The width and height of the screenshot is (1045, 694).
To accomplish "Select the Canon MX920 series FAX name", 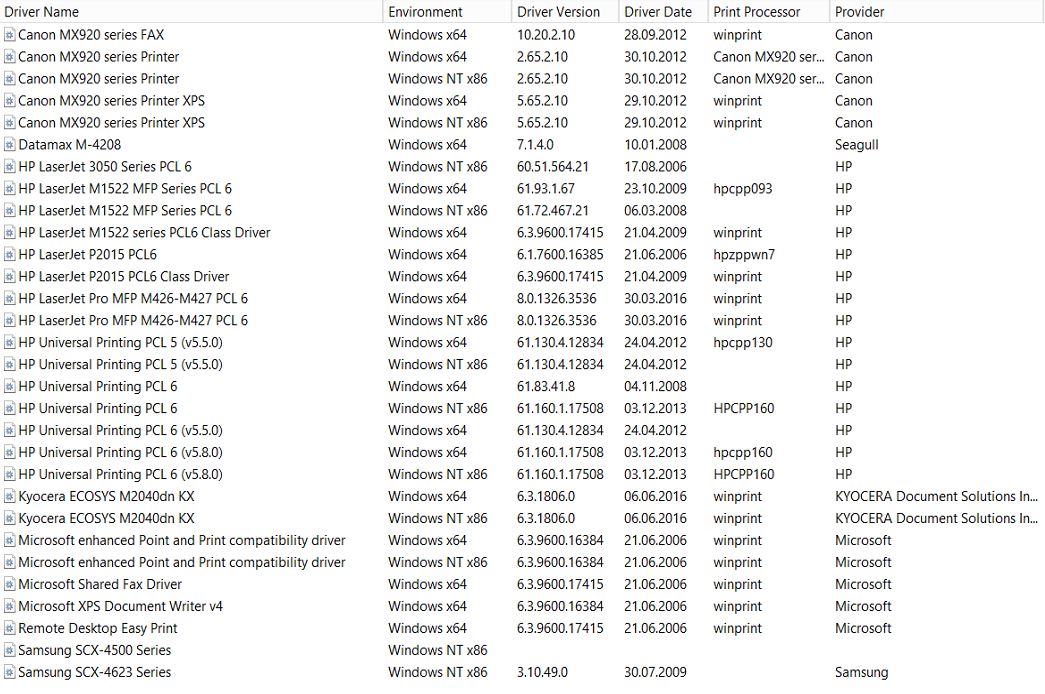I will tap(91, 35).
